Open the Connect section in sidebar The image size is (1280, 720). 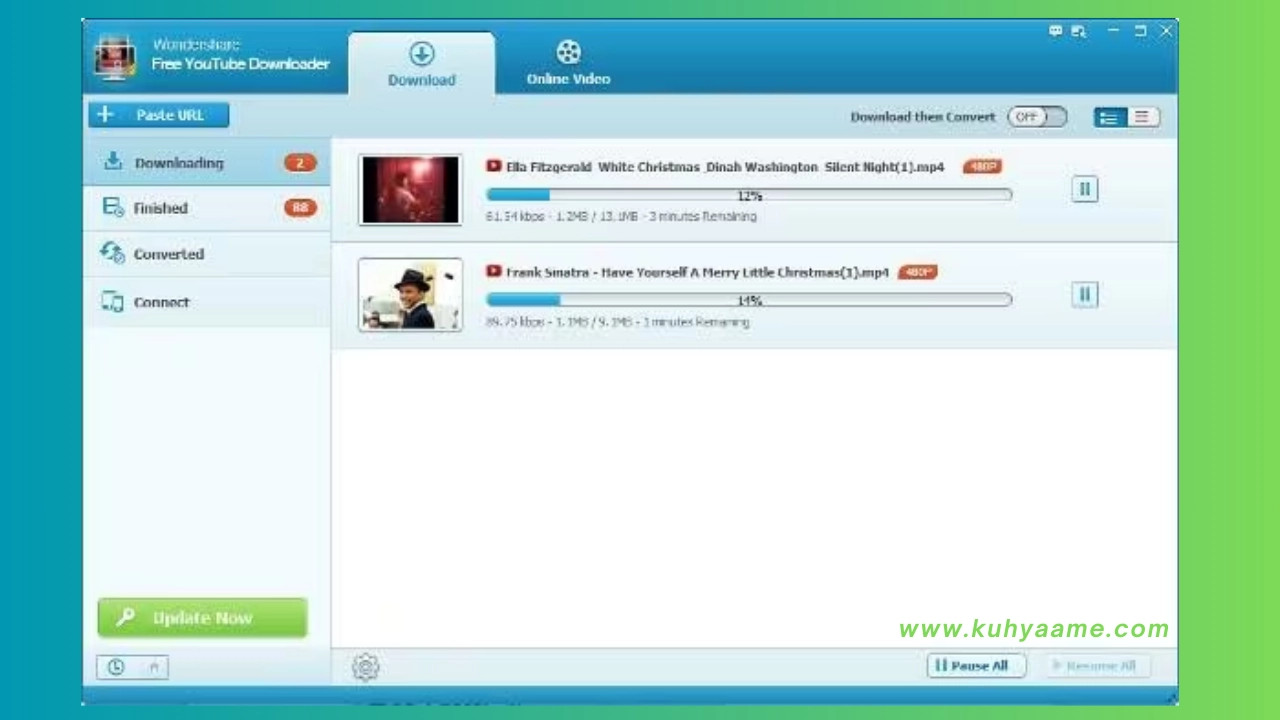206,302
